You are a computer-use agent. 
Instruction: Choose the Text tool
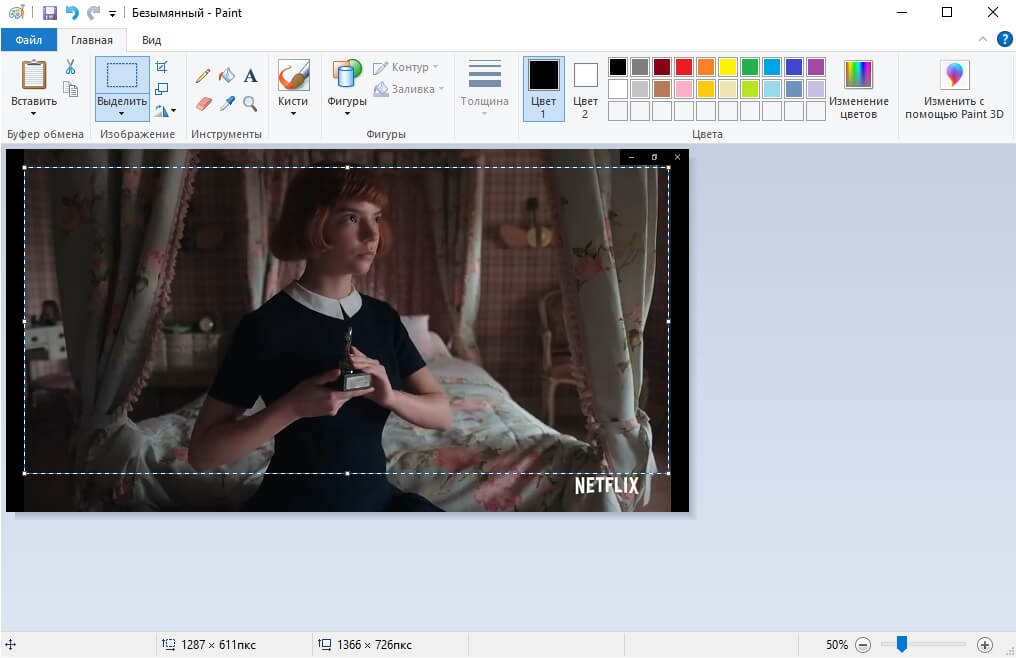(250, 75)
